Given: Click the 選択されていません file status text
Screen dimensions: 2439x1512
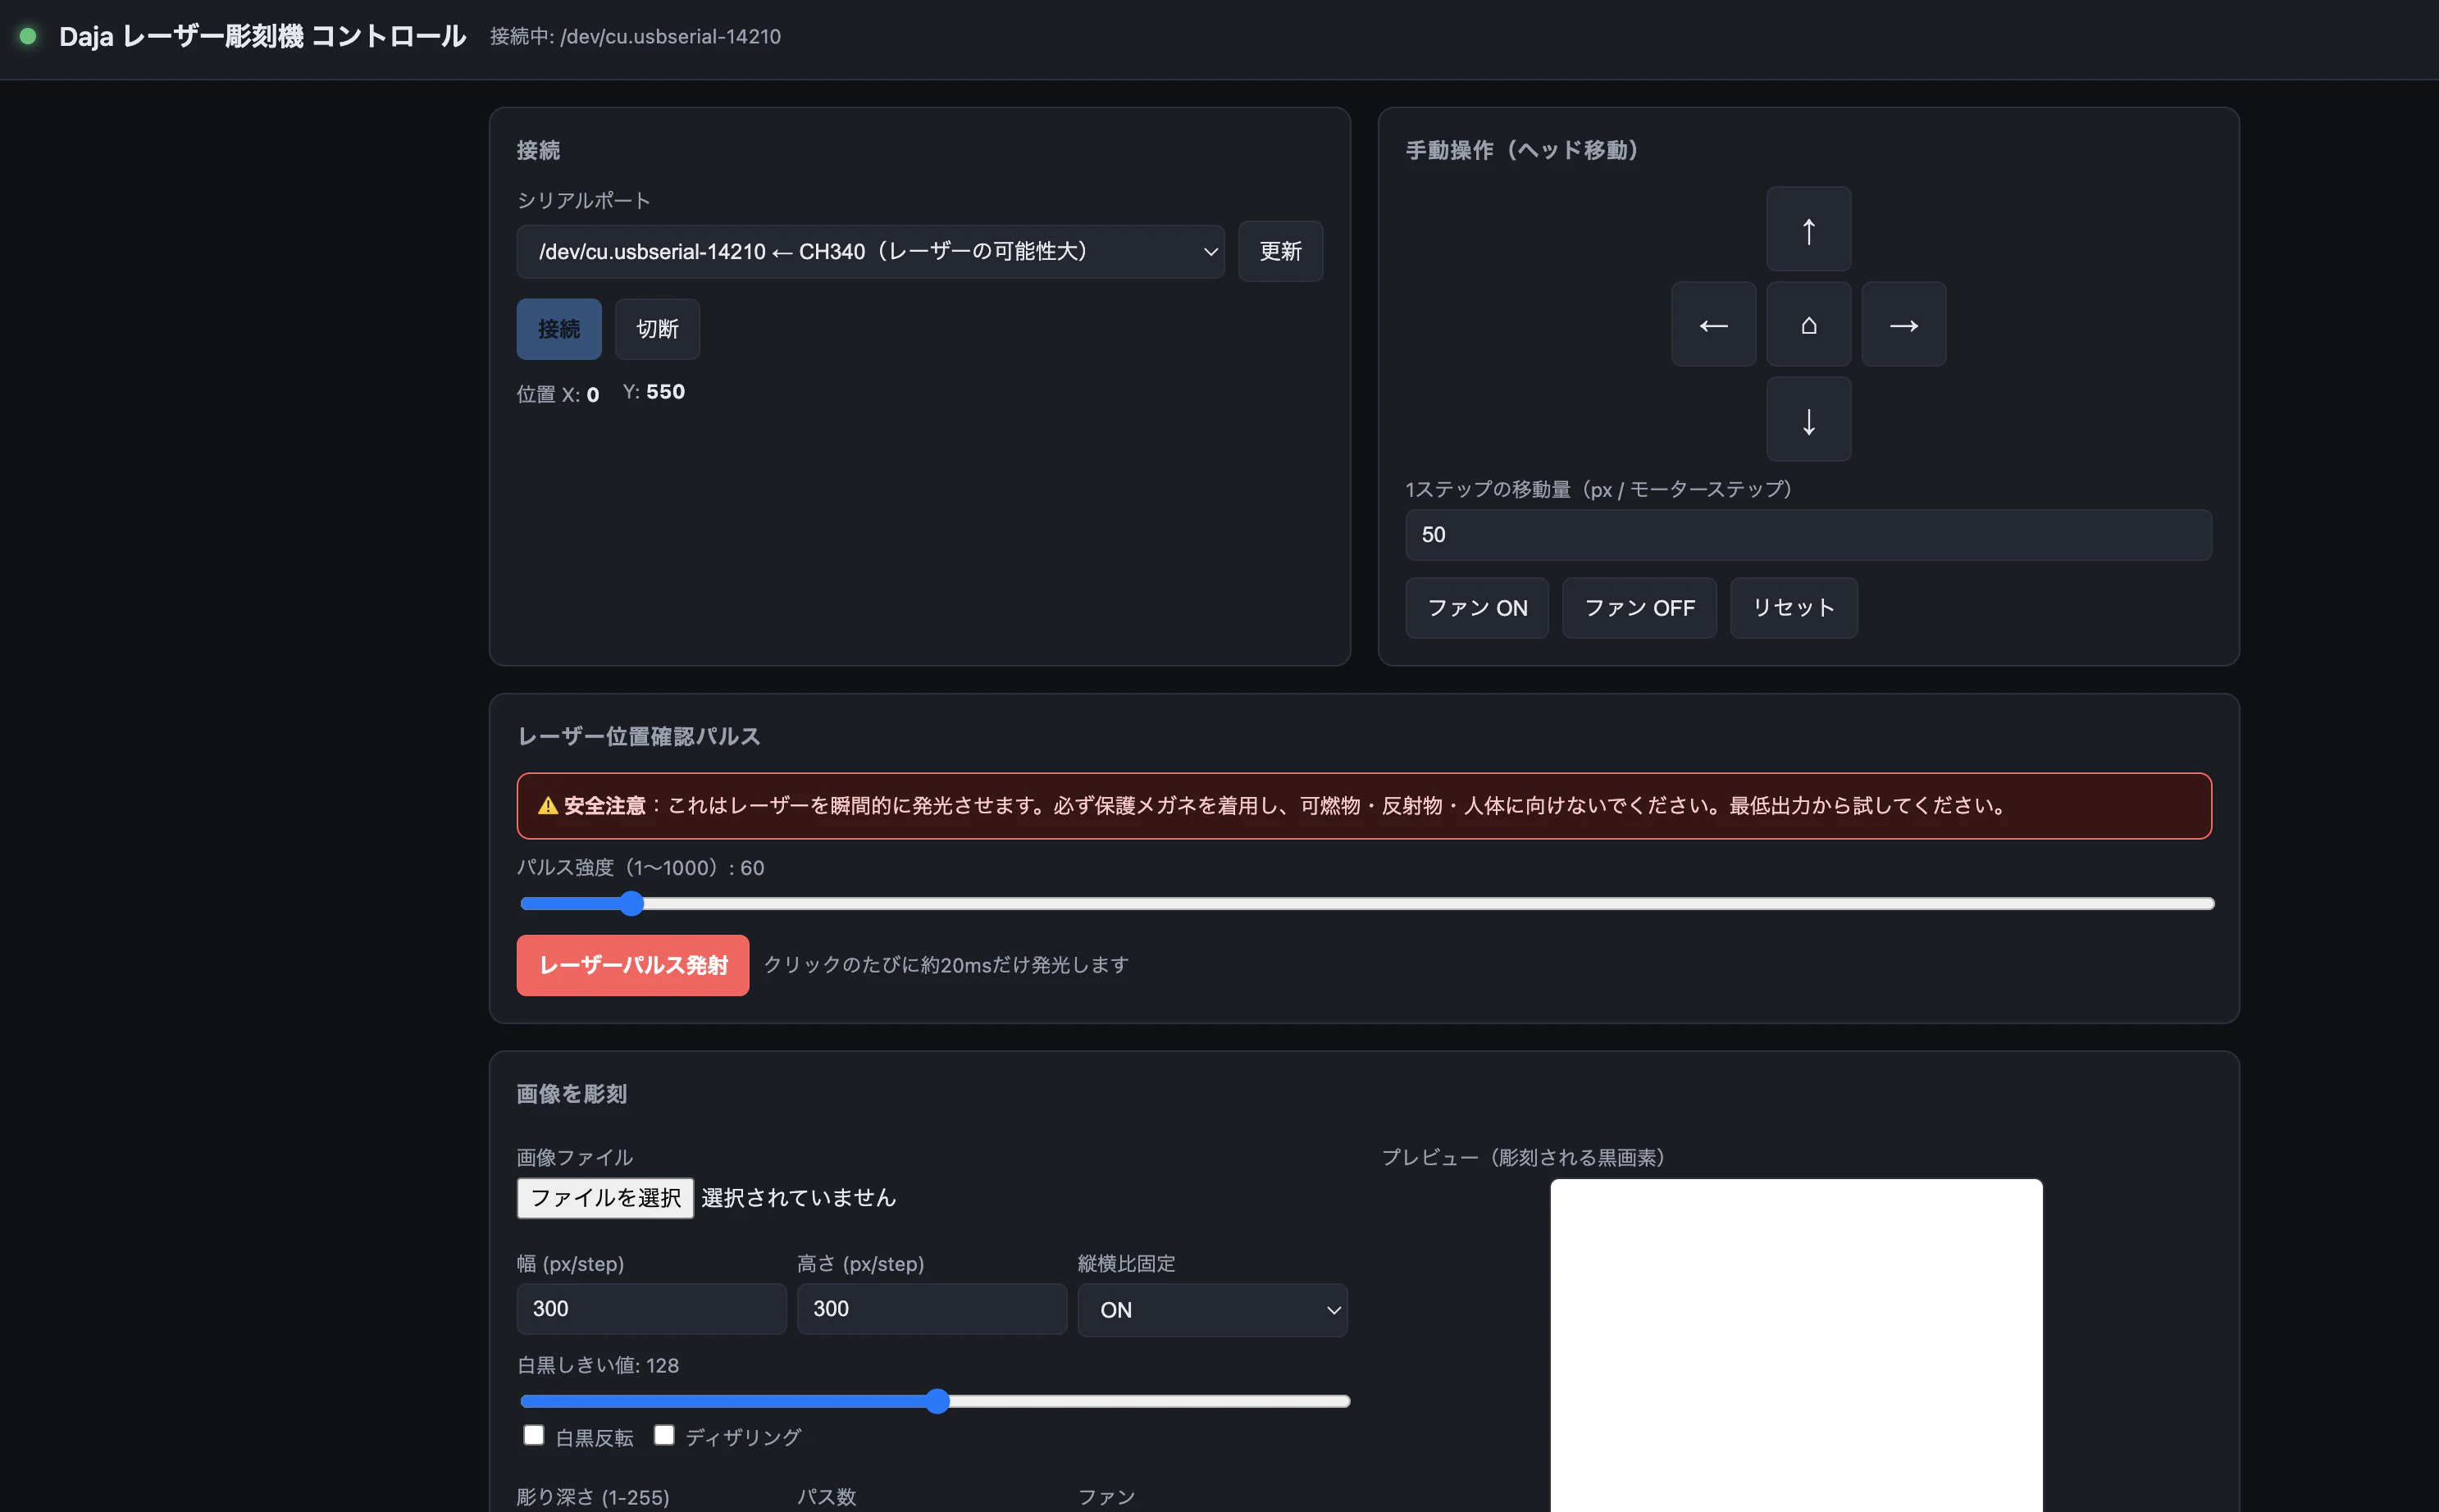Looking at the screenshot, I should point(798,1198).
